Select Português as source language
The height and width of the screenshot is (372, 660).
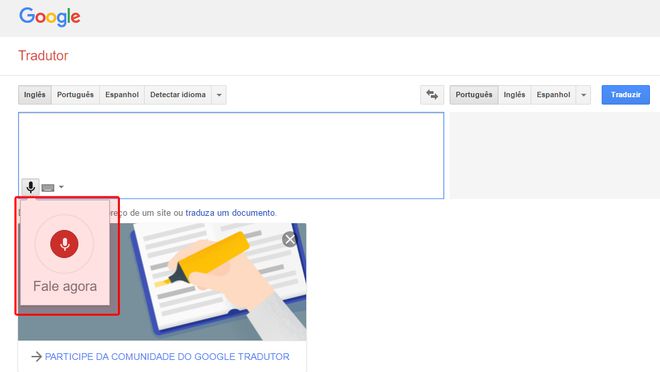click(x=75, y=95)
